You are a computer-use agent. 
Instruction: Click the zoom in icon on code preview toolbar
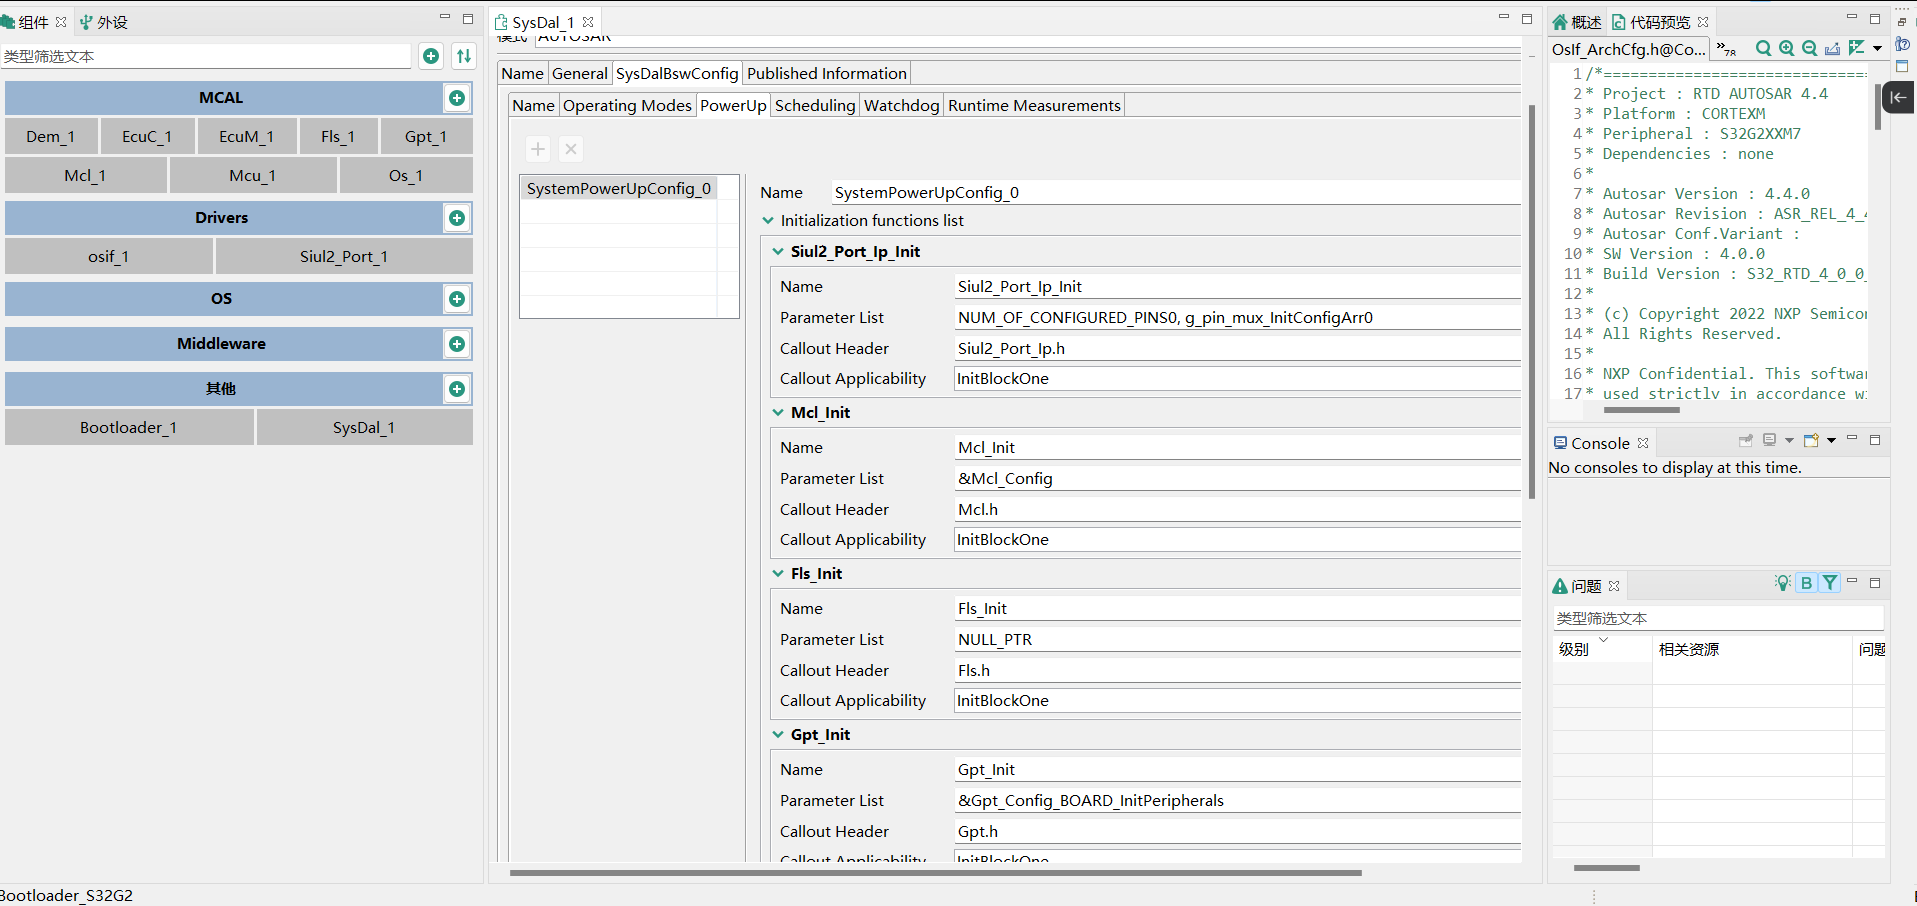[x=1786, y=48]
